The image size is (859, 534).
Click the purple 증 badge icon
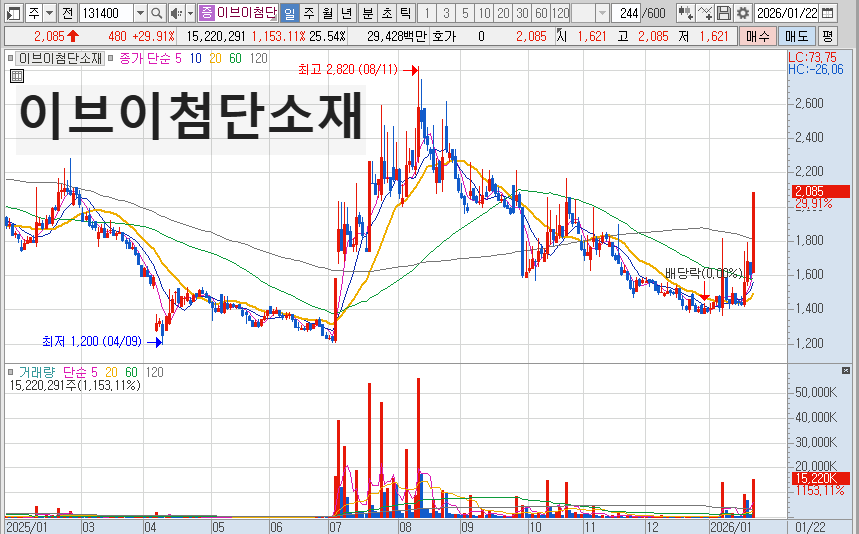tap(206, 13)
